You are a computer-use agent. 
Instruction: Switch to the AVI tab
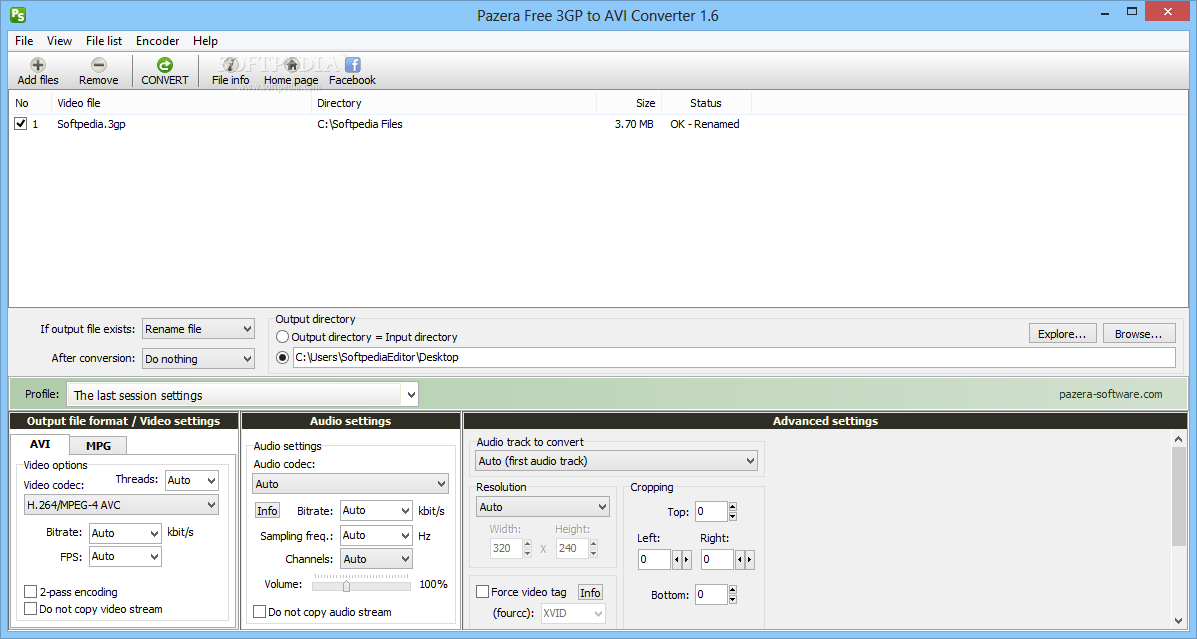pyautogui.click(x=40, y=444)
